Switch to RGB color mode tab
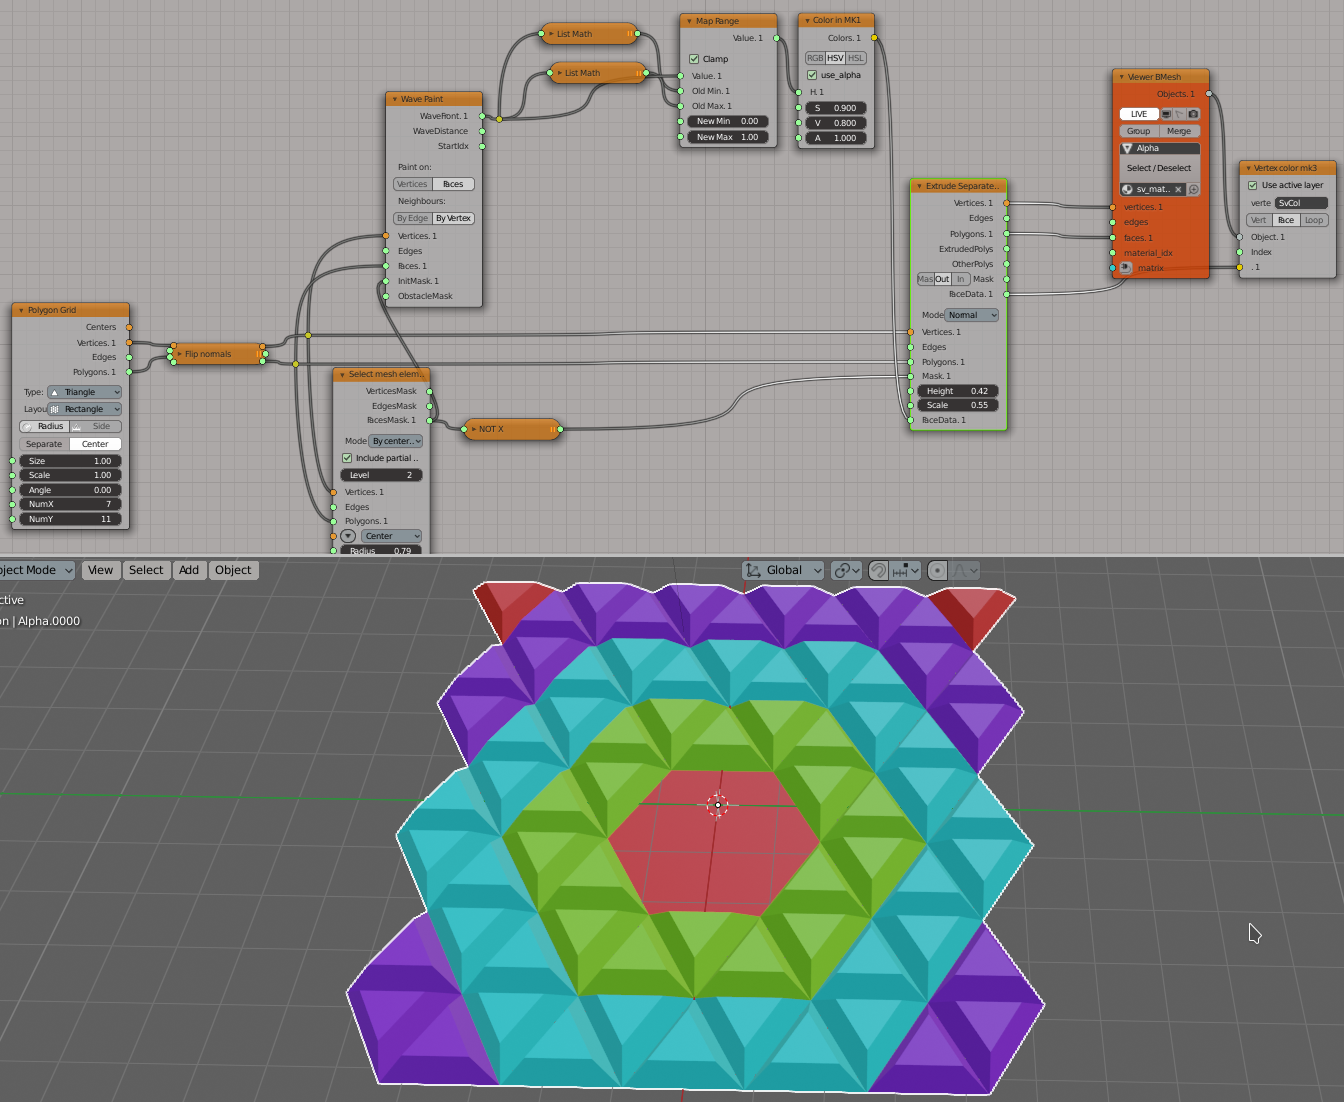This screenshot has height=1102, width=1344. 815,58
